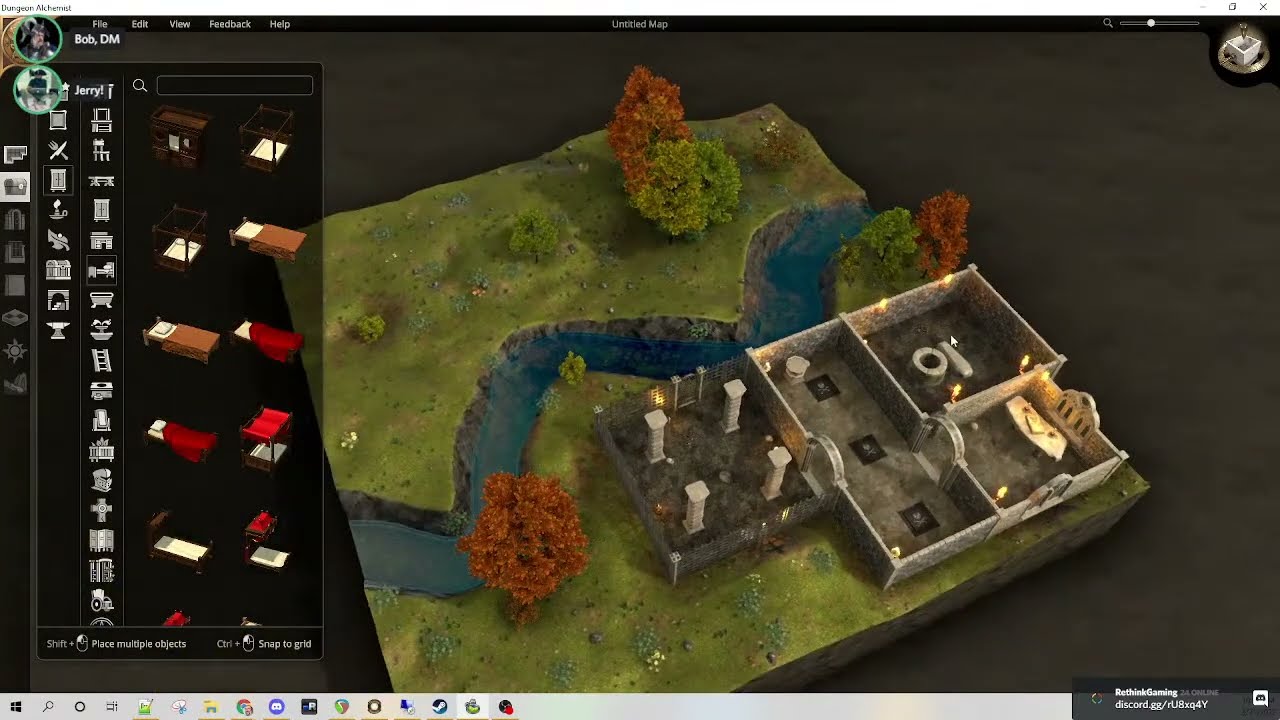1280x720 pixels.
Task: Open the candle lighting category
Action: click(x=58, y=210)
